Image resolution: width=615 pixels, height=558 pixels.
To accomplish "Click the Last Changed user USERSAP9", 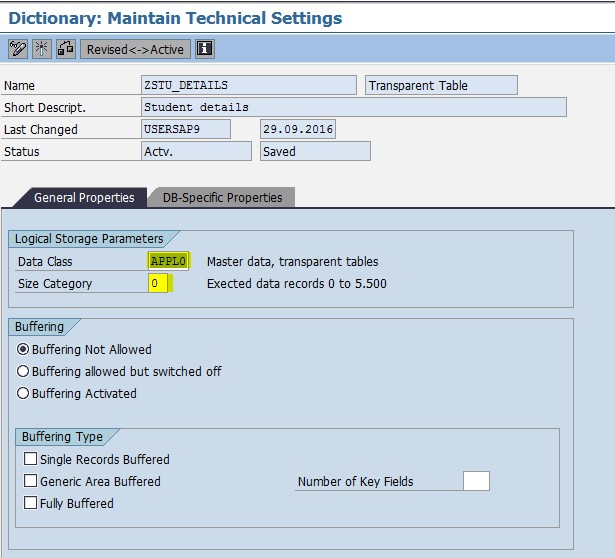I will coord(186,129).
